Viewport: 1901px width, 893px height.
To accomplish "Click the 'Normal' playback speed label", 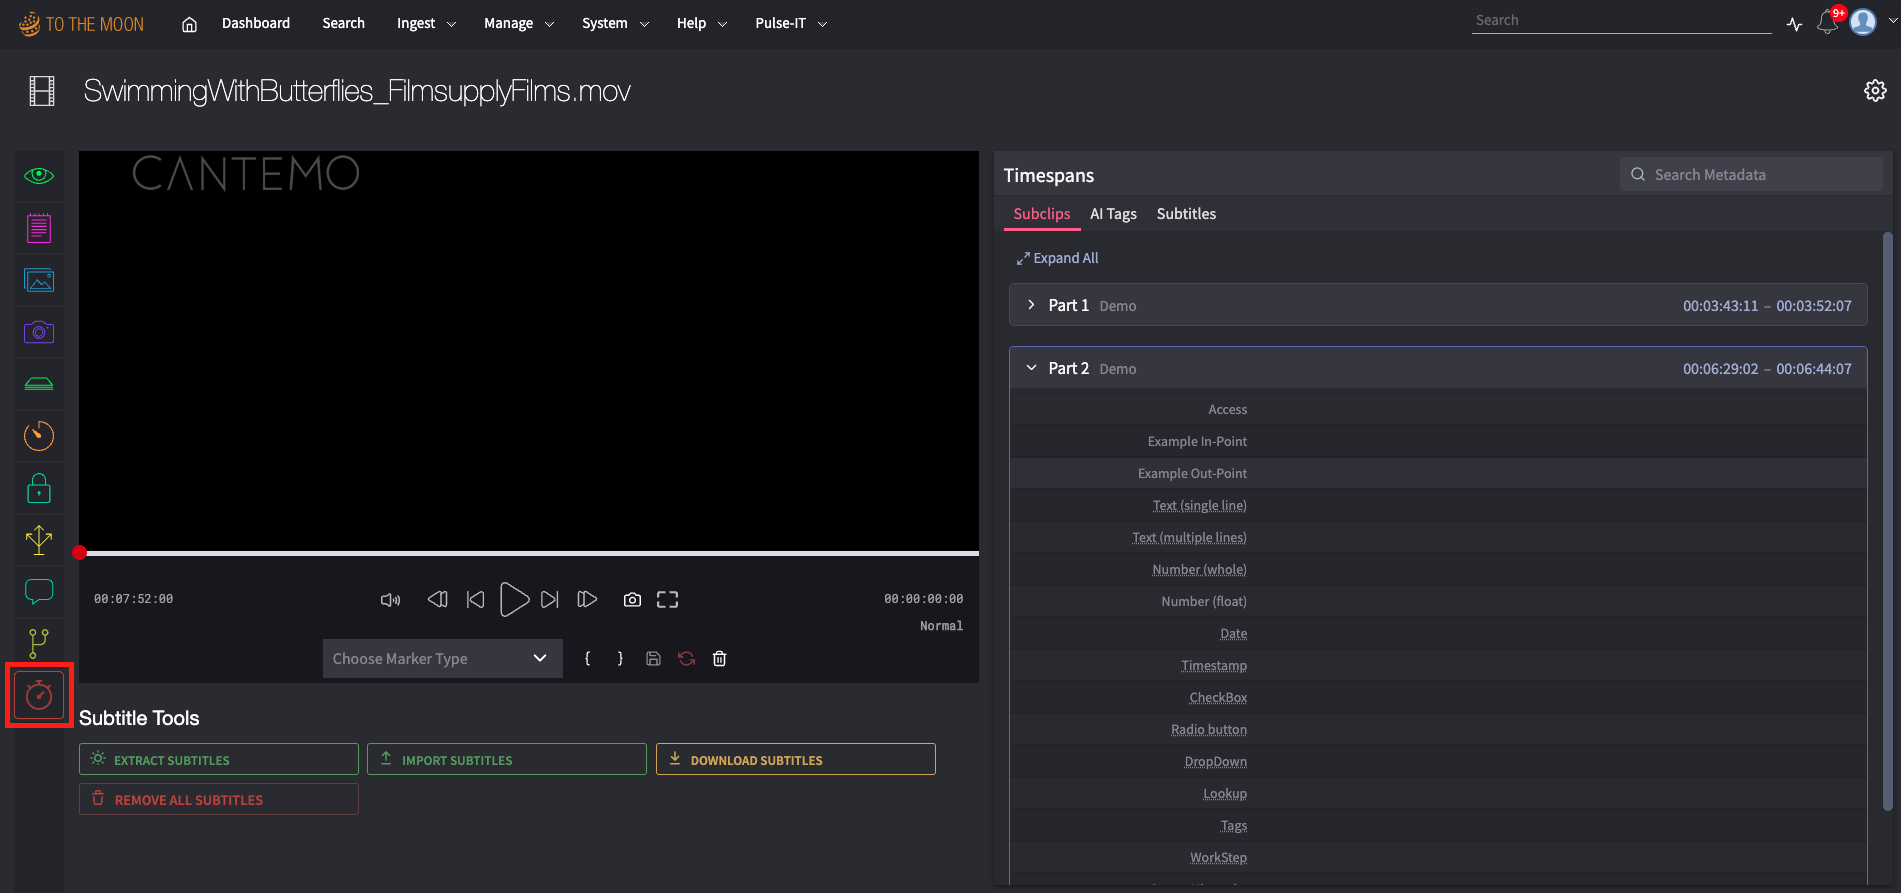I will coord(941,626).
